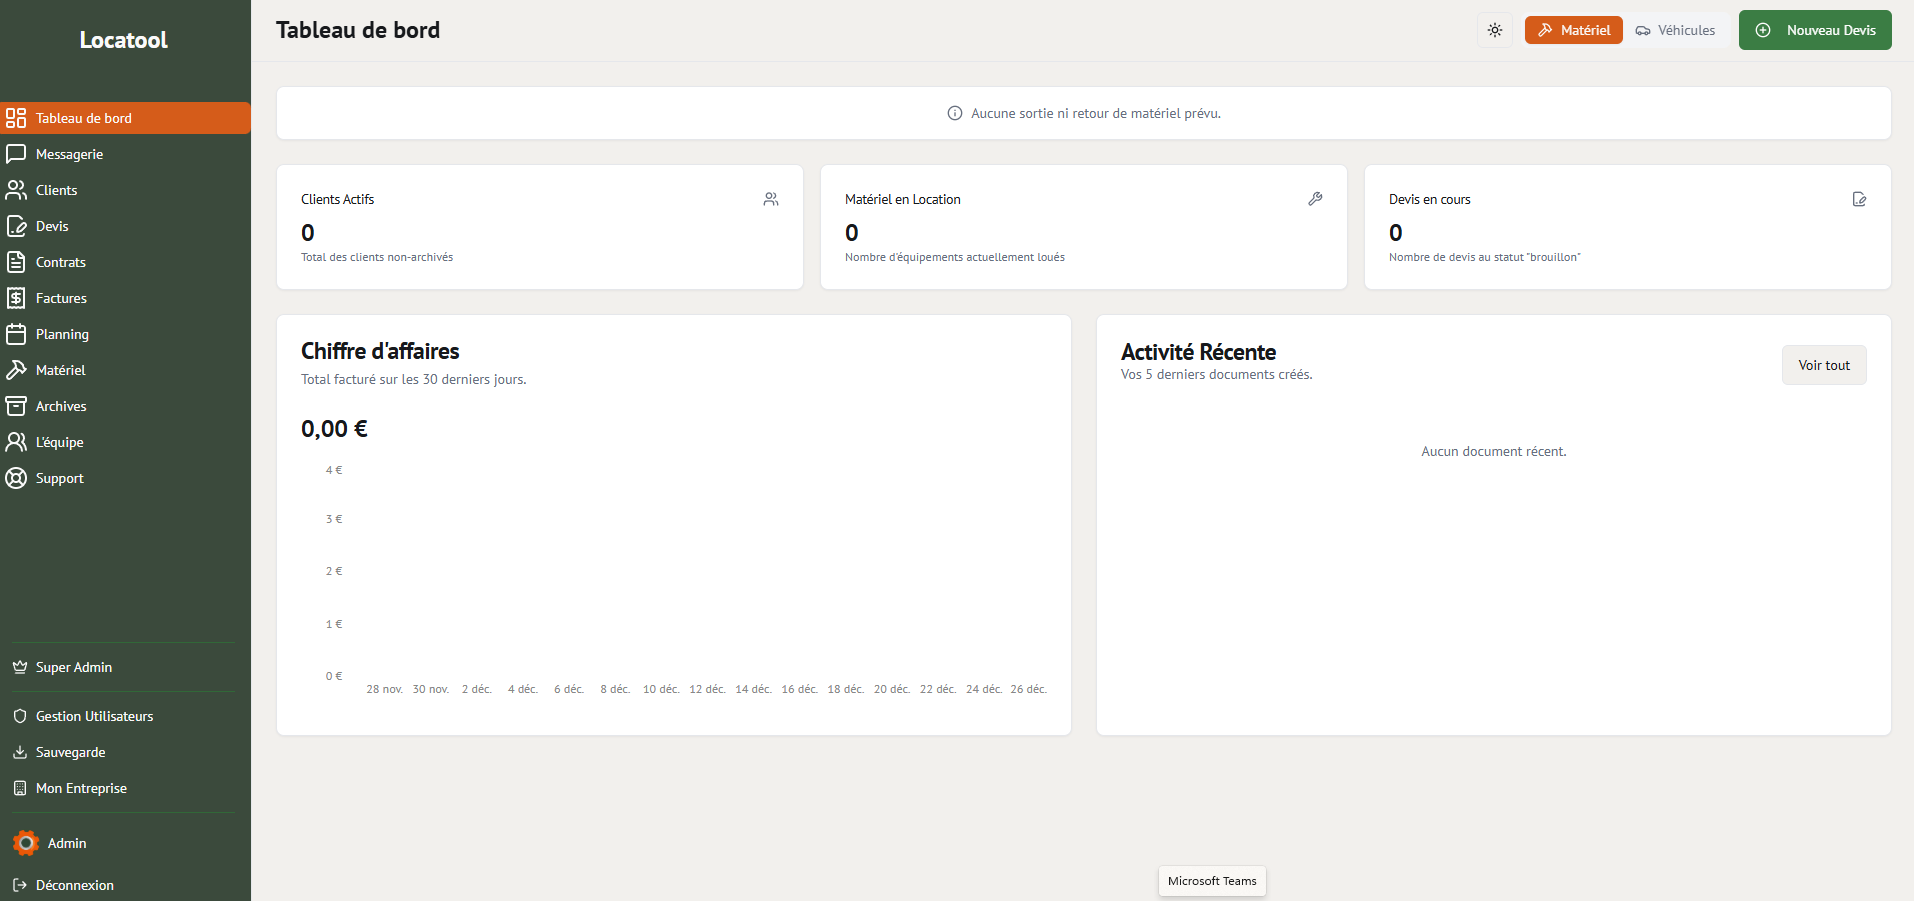Switch to Matériel mode
This screenshot has width=1914, height=901.
click(x=1573, y=30)
